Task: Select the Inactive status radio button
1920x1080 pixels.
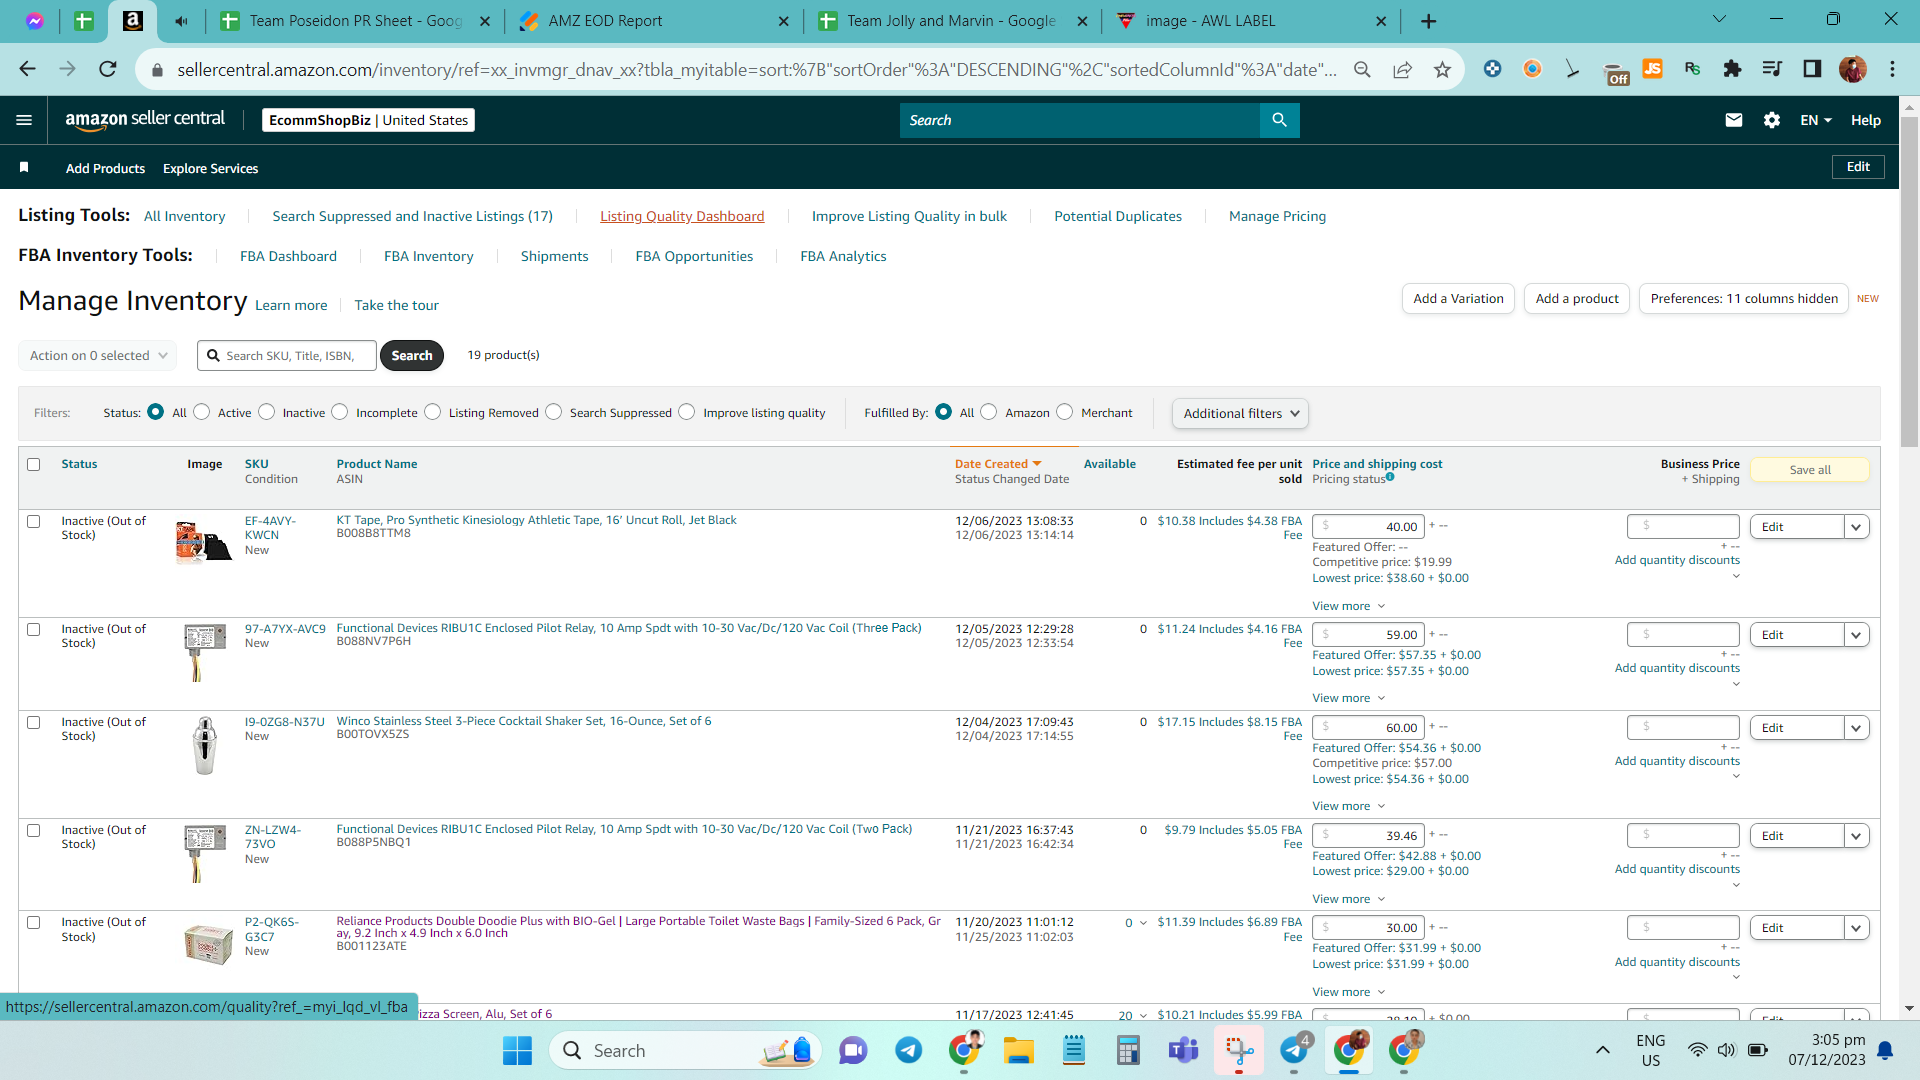Action: pyautogui.click(x=267, y=412)
